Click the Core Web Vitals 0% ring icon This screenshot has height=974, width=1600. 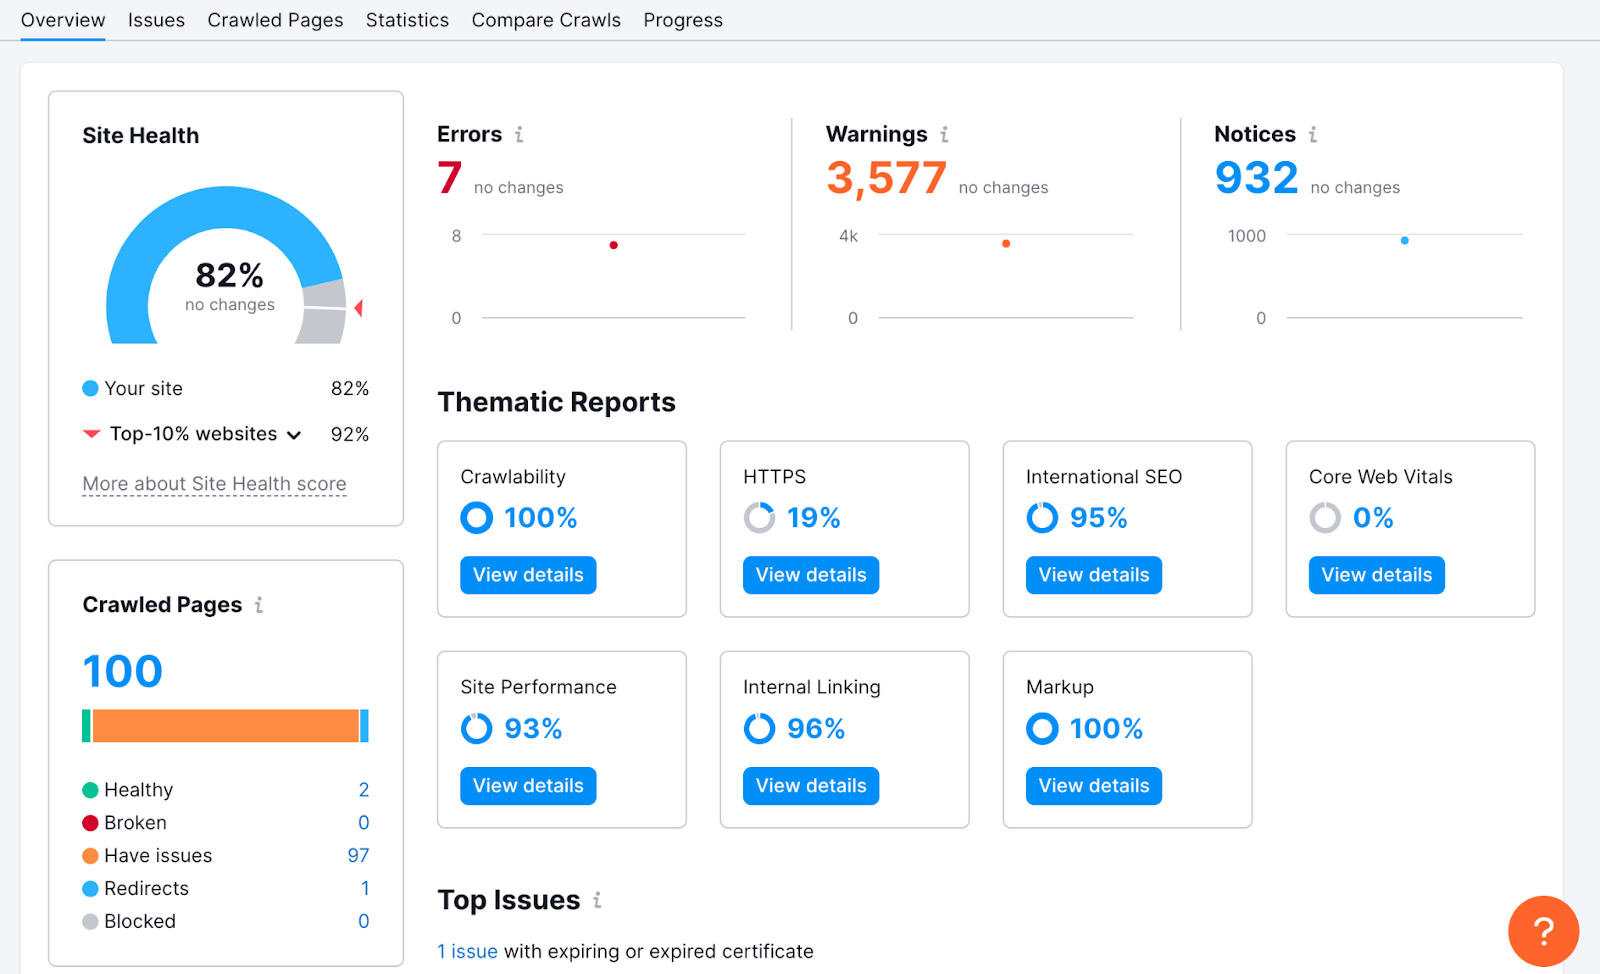[1325, 518]
